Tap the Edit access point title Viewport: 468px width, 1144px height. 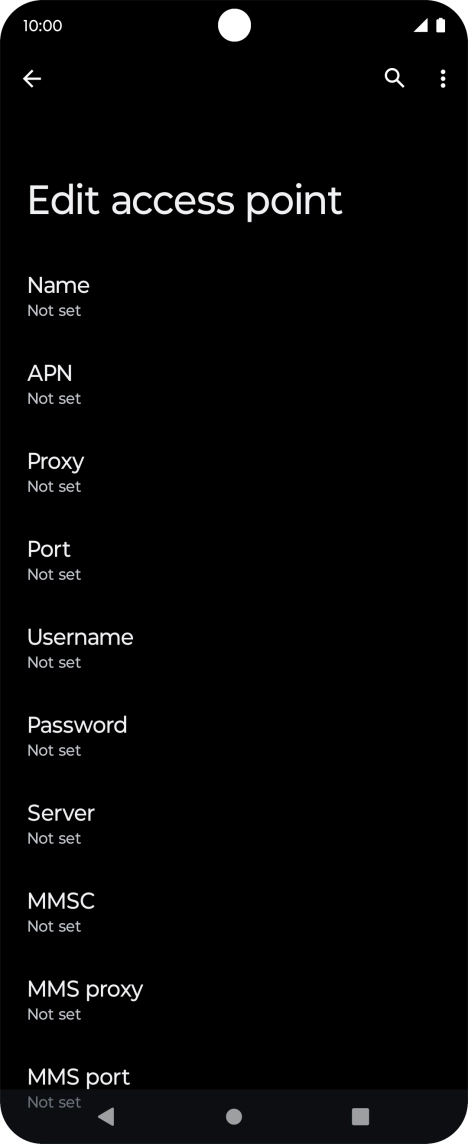185,201
